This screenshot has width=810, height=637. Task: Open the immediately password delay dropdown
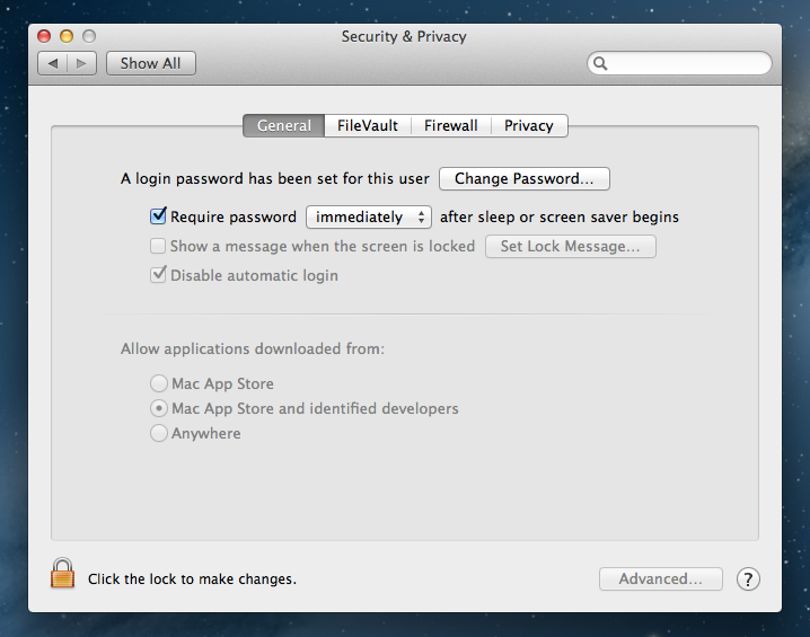(369, 217)
